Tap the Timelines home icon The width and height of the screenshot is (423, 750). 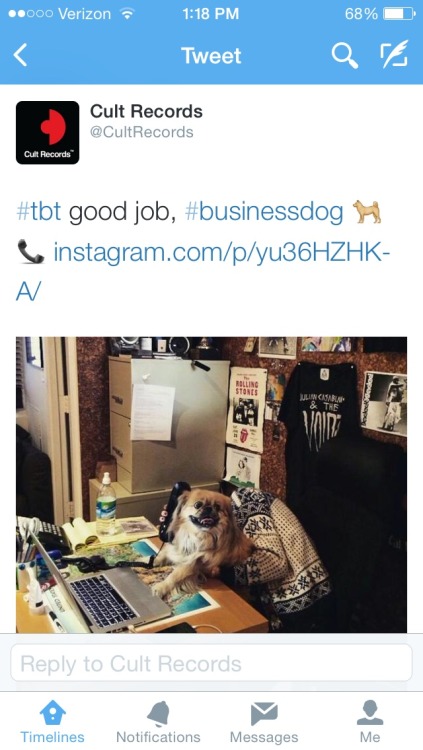(52, 713)
